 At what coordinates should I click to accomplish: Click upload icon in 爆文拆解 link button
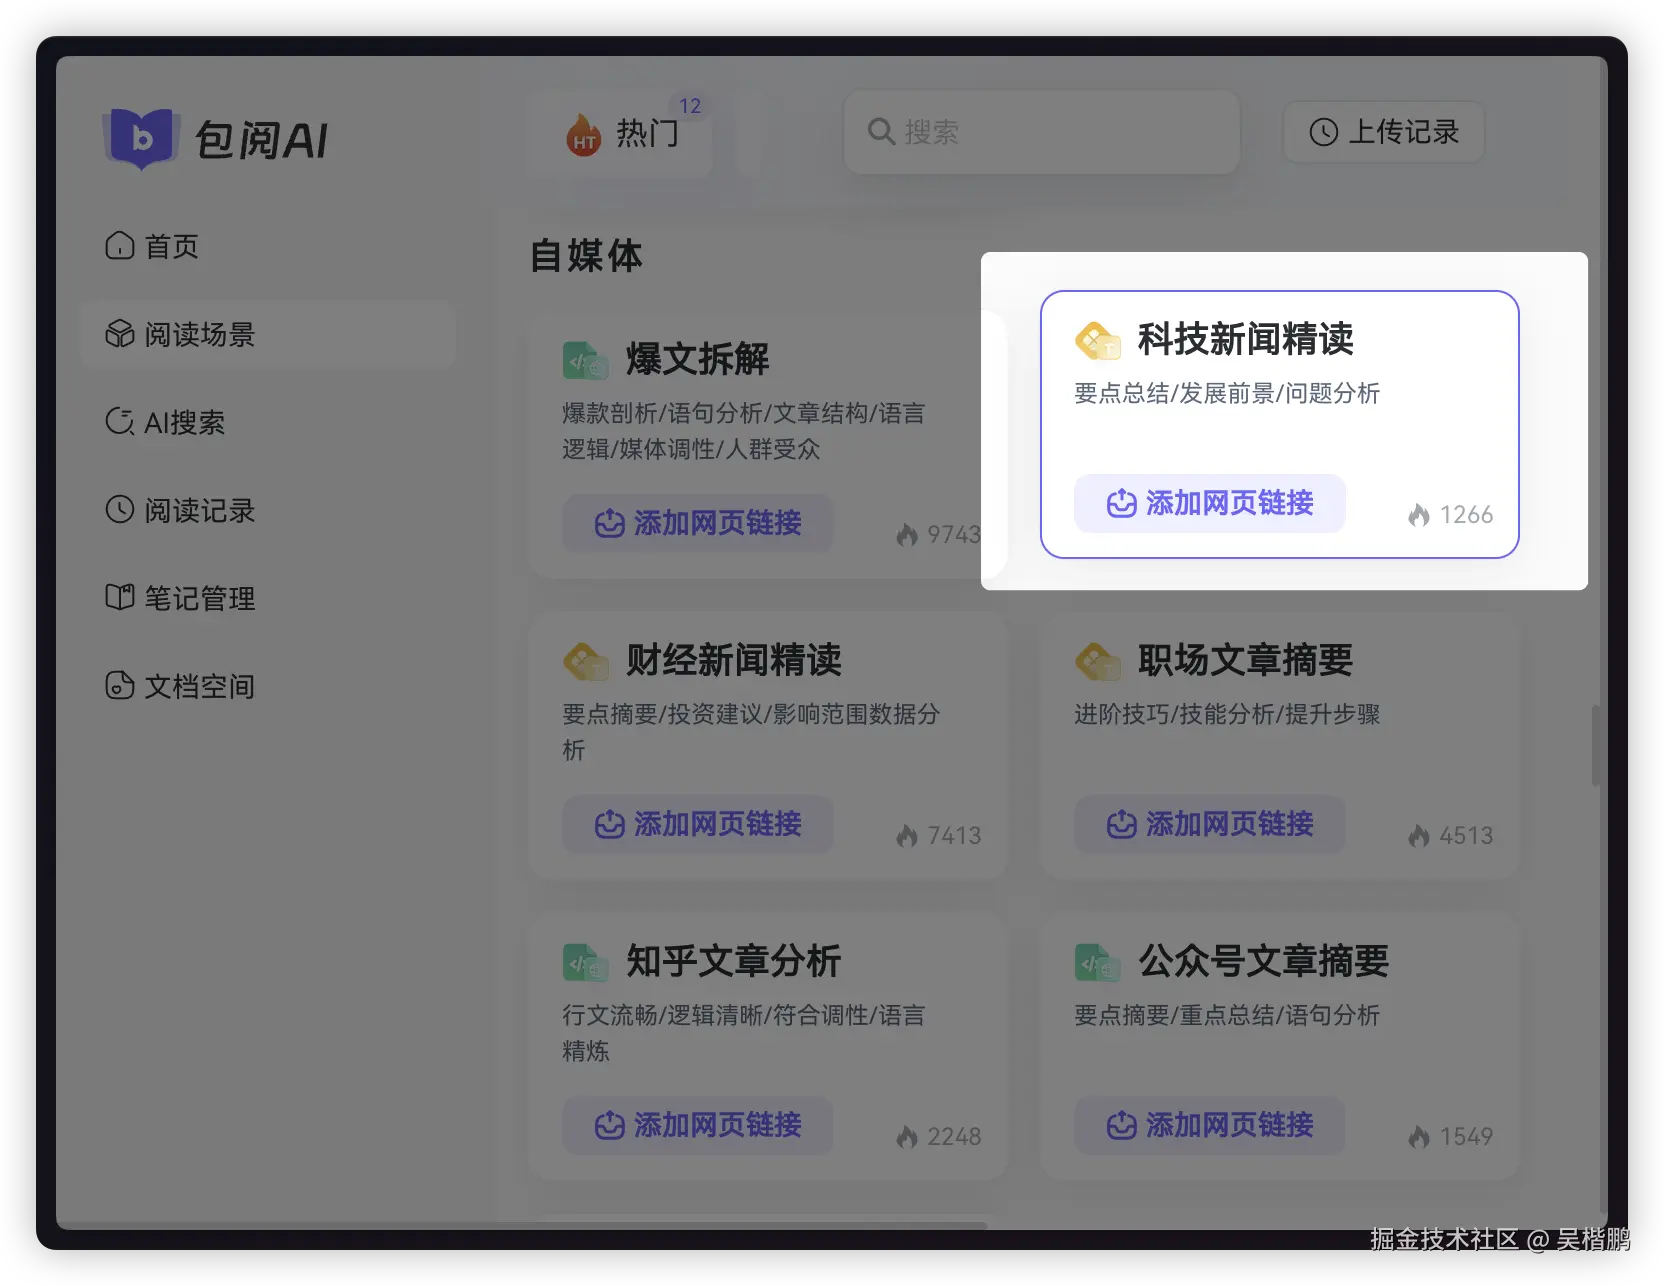click(609, 523)
